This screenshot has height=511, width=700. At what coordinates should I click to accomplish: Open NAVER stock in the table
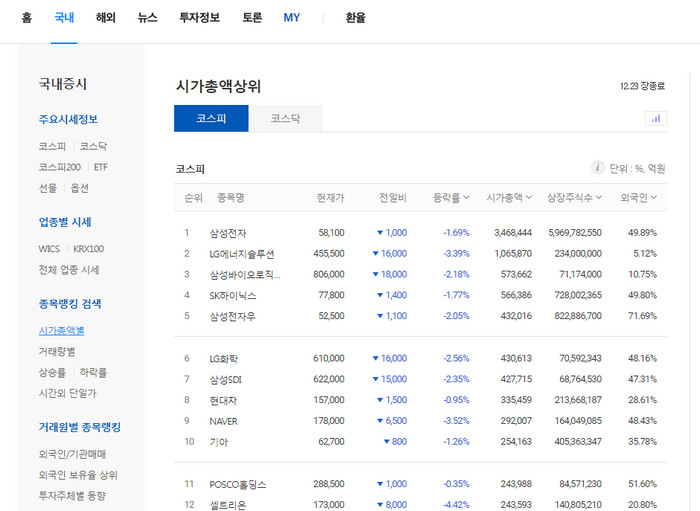223,421
